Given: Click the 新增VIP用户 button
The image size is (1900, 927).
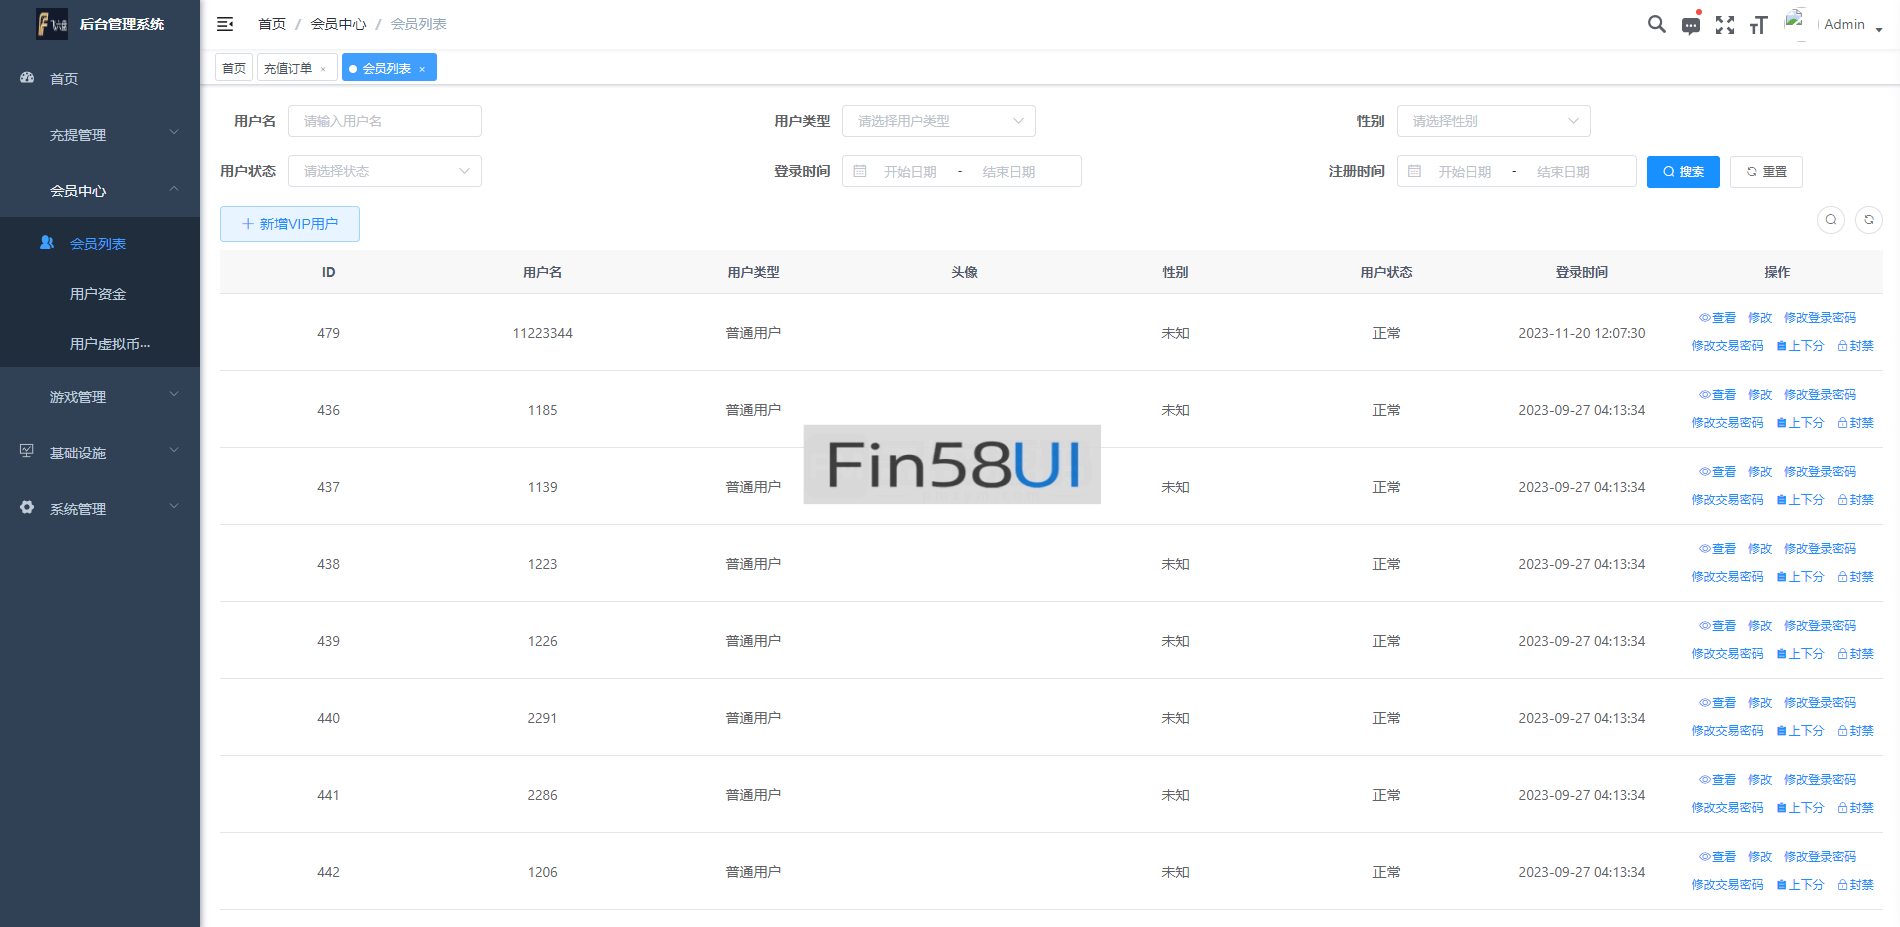Looking at the screenshot, I should click(x=289, y=224).
